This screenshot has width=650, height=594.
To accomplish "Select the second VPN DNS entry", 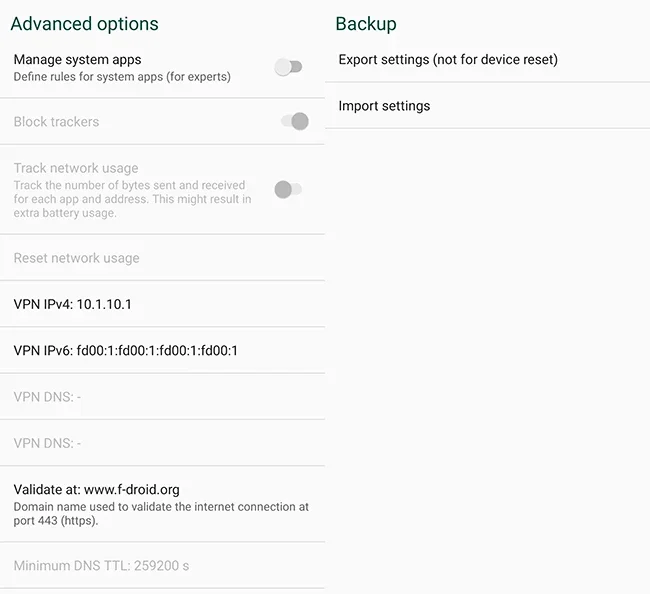I will point(47,443).
